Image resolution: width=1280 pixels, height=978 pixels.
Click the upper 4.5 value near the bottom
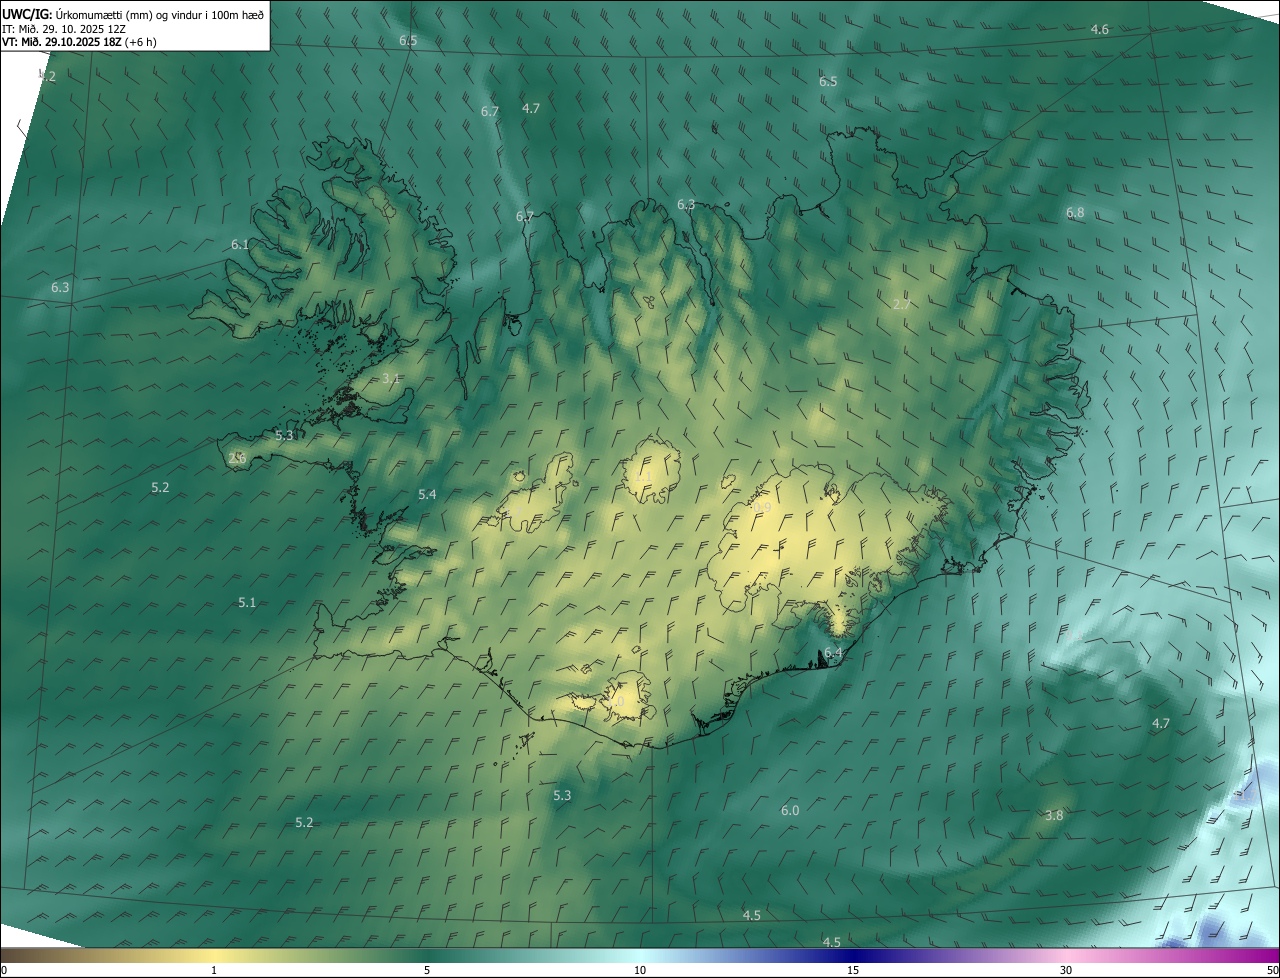751,915
